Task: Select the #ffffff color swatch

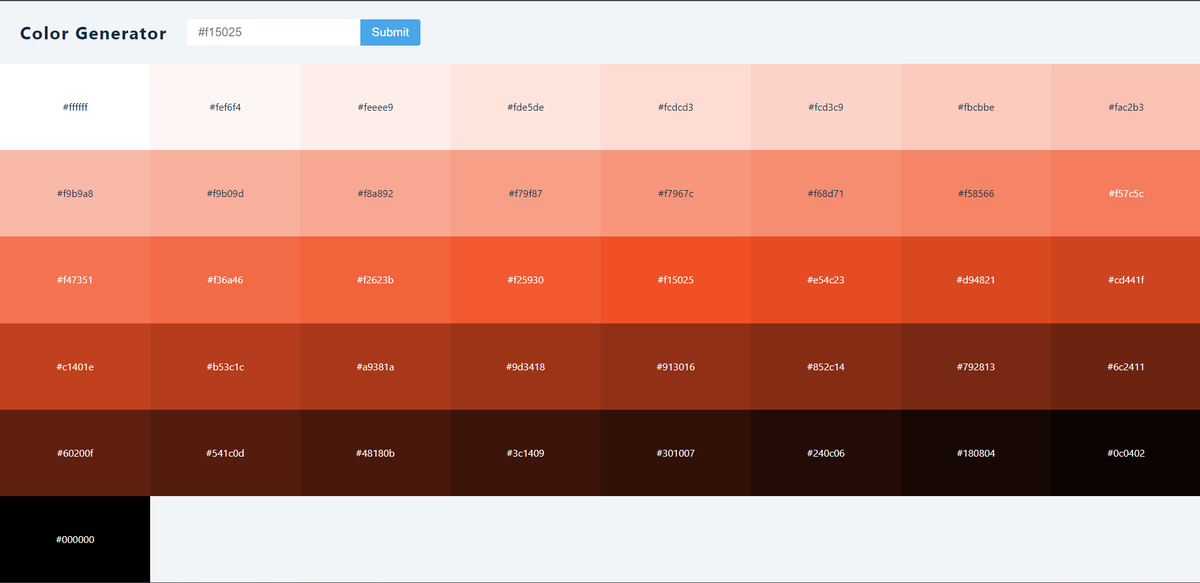Action: [75, 107]
